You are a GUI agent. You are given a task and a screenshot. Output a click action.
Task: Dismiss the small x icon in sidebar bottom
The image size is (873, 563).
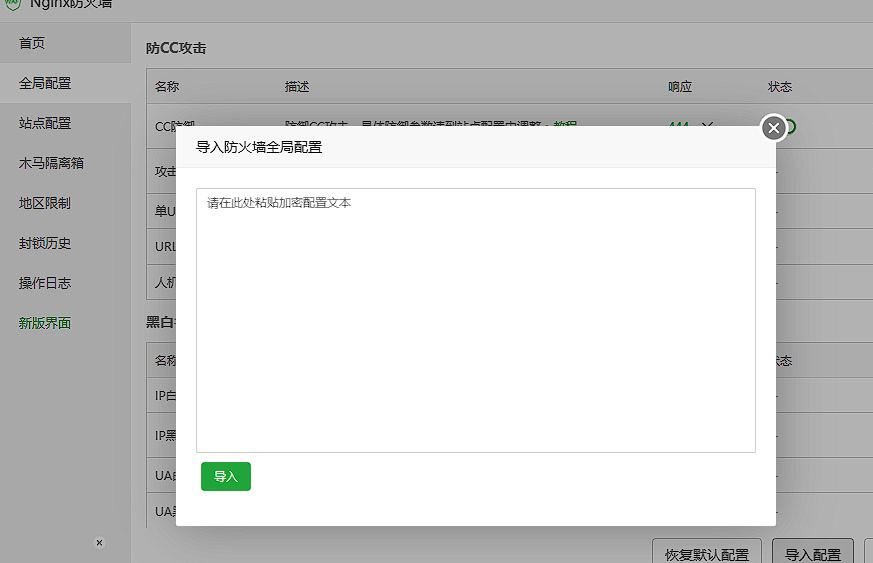pos(99,542)
